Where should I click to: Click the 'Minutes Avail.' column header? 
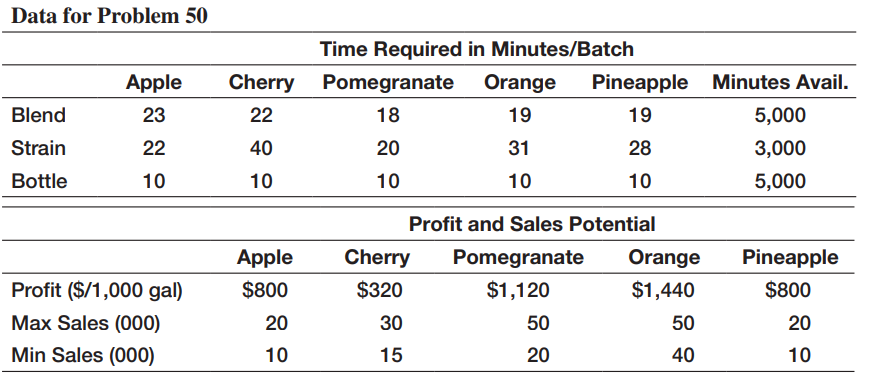tap(780, 82)
